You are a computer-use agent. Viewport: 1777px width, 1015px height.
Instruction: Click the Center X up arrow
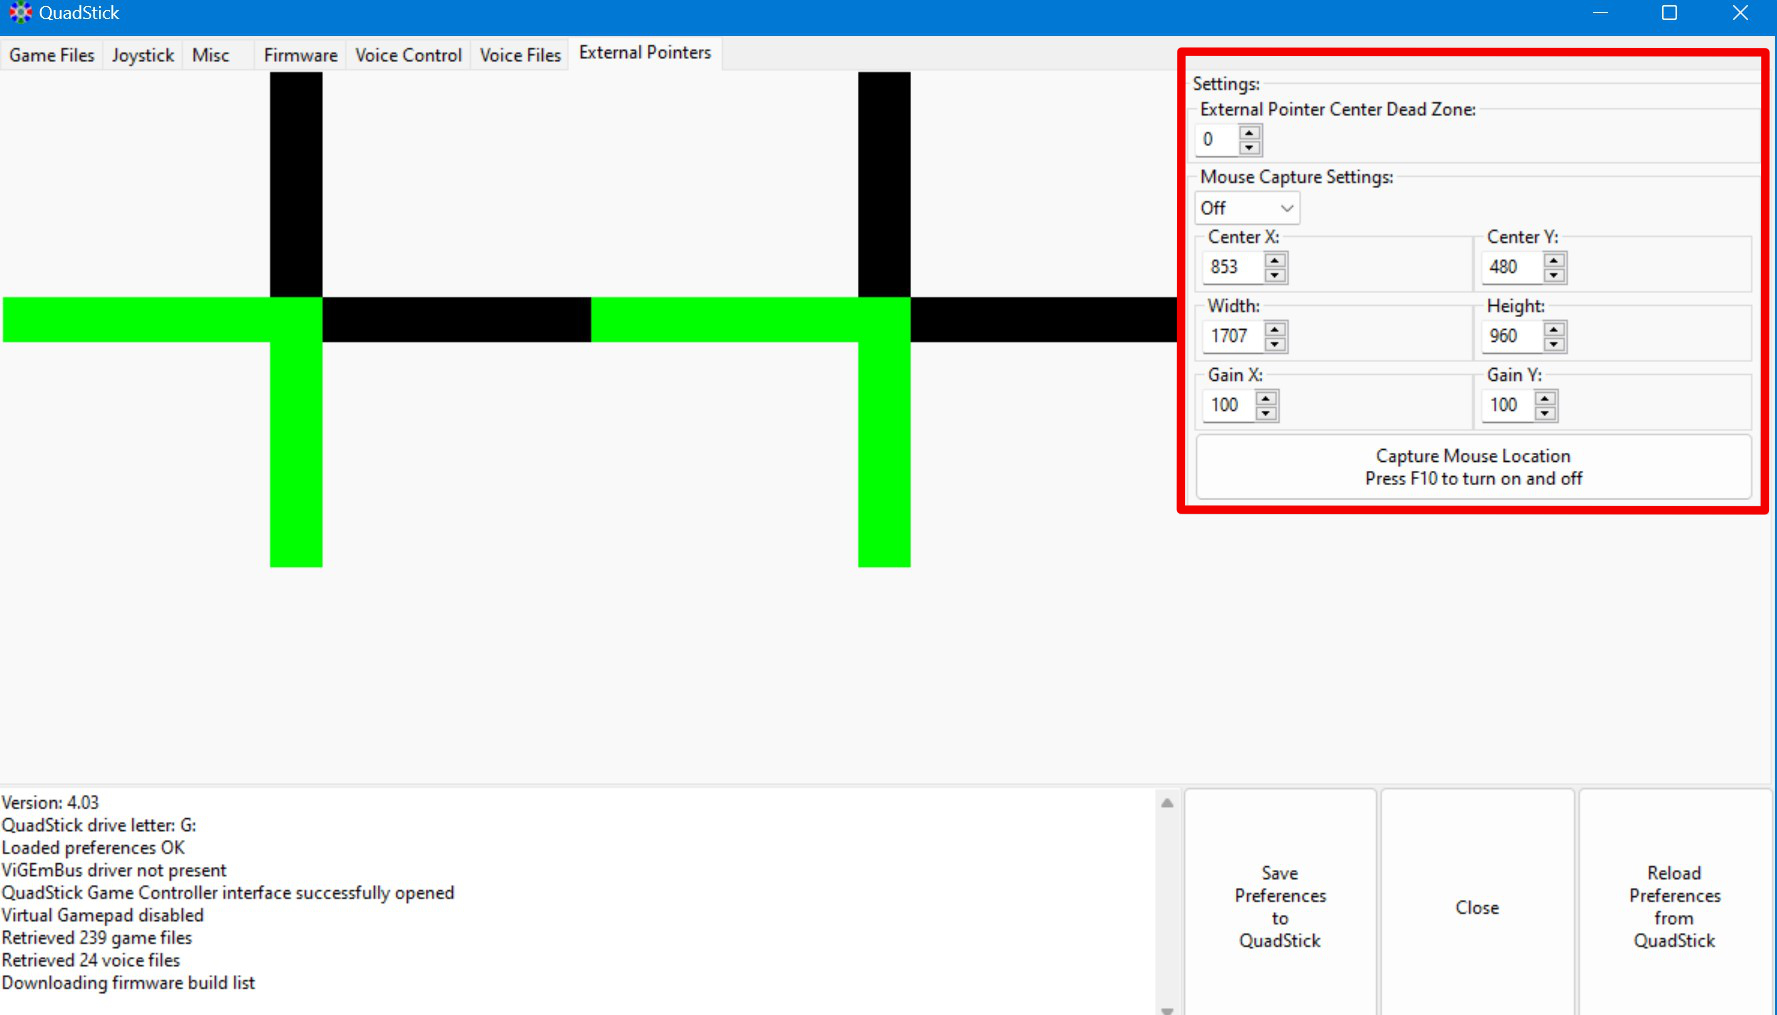click(x=1275, y=260)
